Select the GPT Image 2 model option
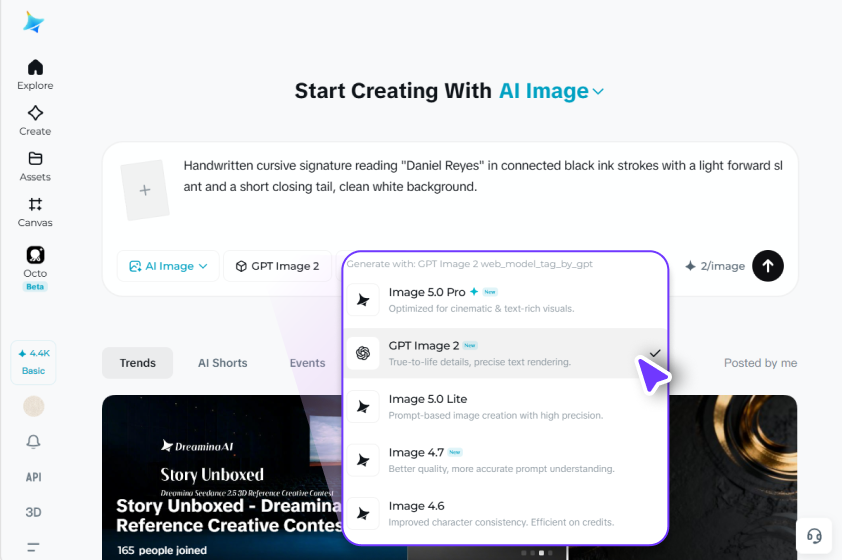This screenshot has height=560, width=842. point(505,353)
